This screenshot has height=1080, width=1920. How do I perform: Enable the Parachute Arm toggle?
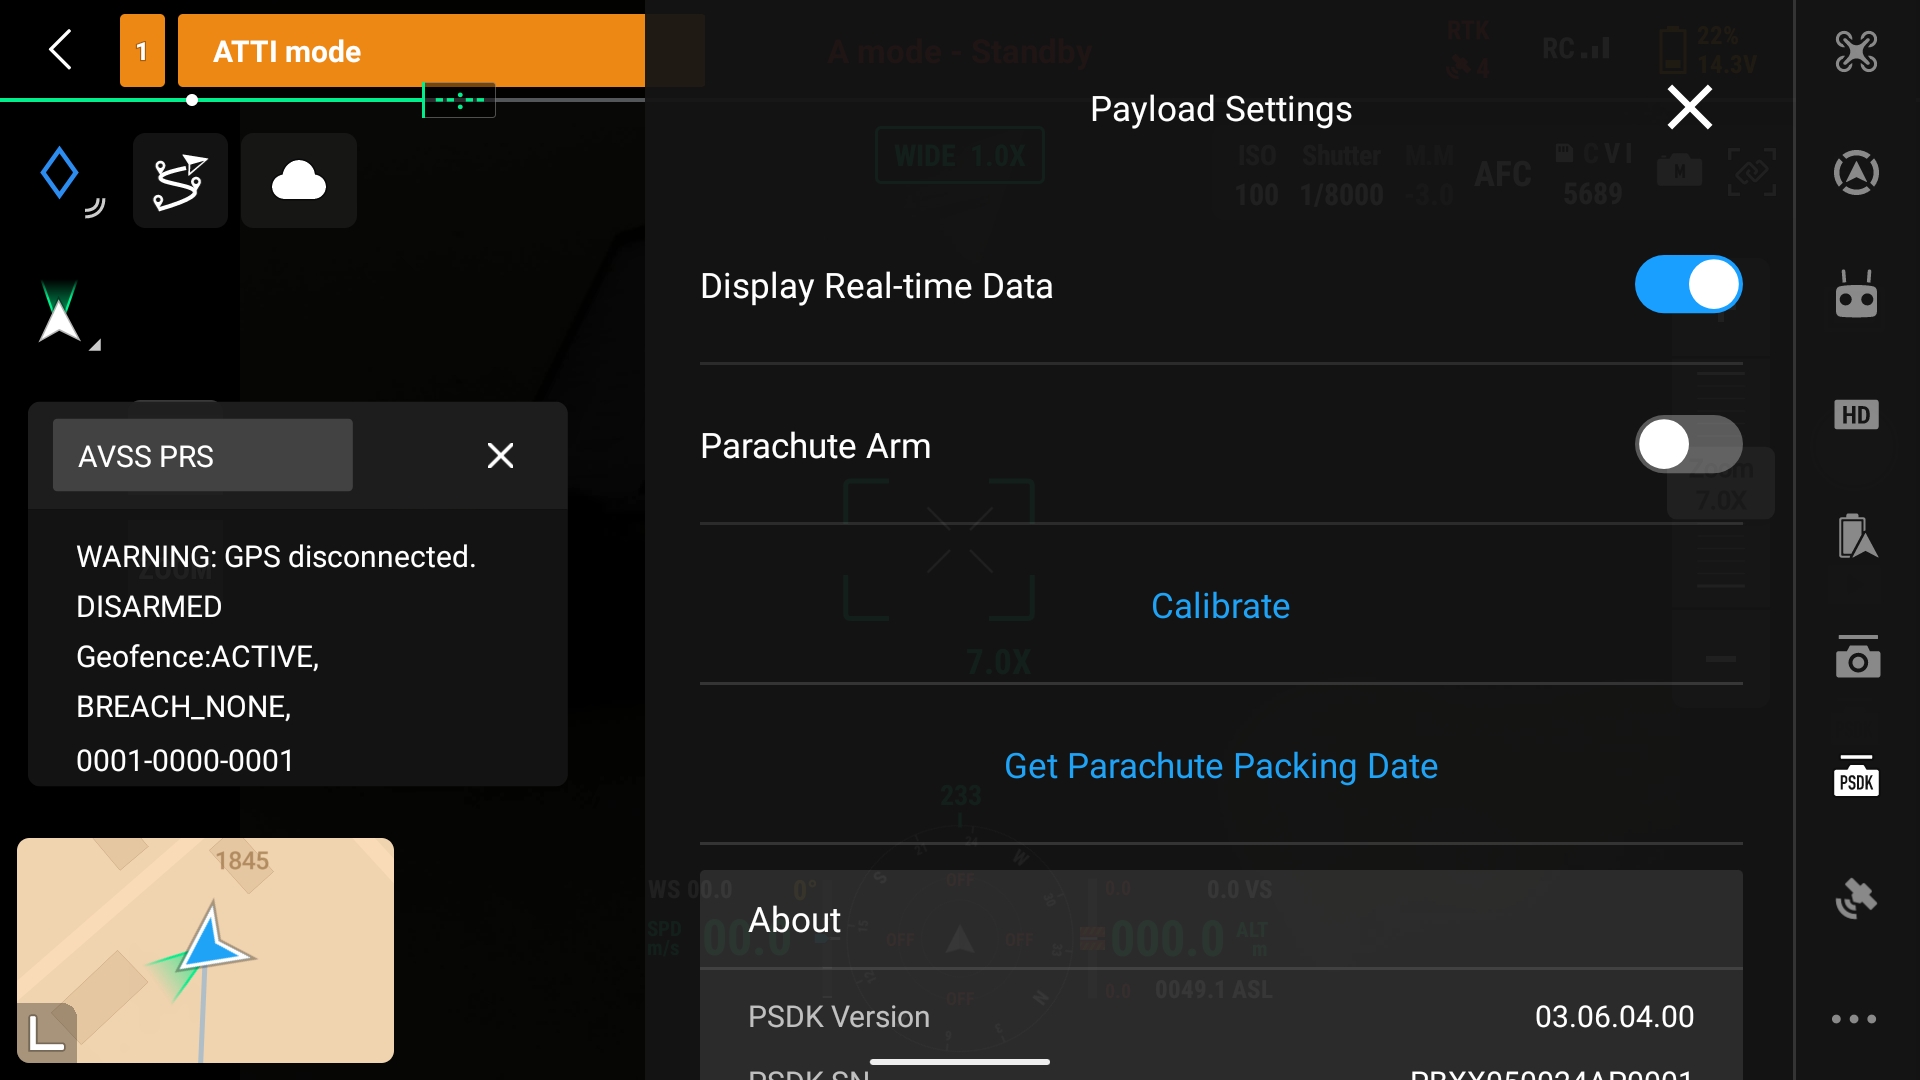pos(1688,445)
